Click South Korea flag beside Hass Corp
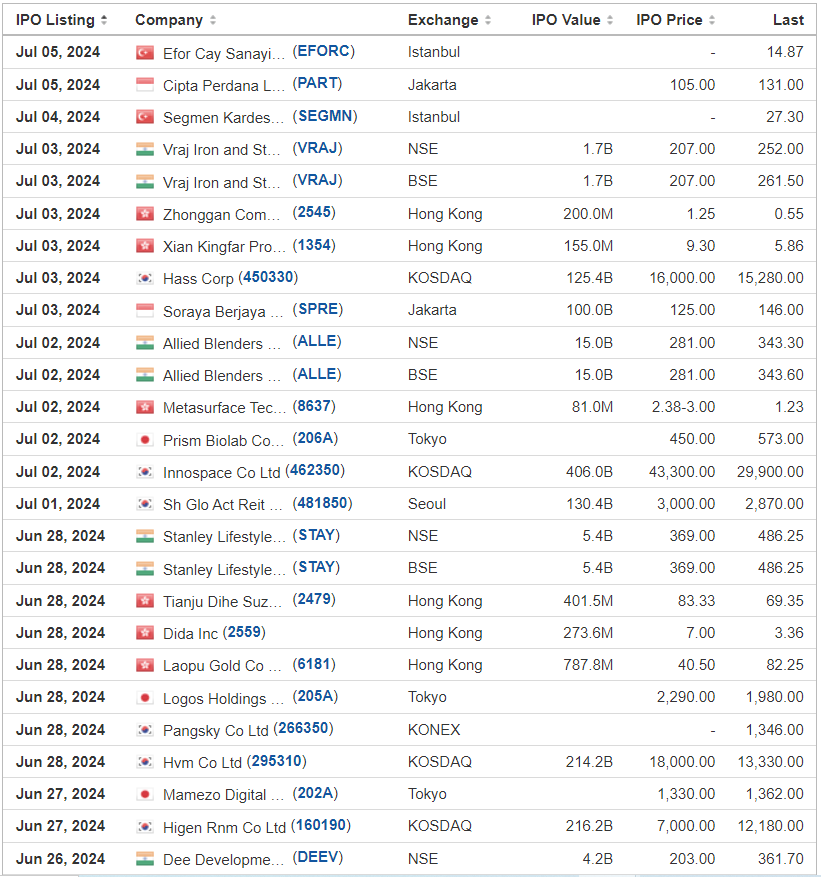821x877 pixels. [145, 278]
